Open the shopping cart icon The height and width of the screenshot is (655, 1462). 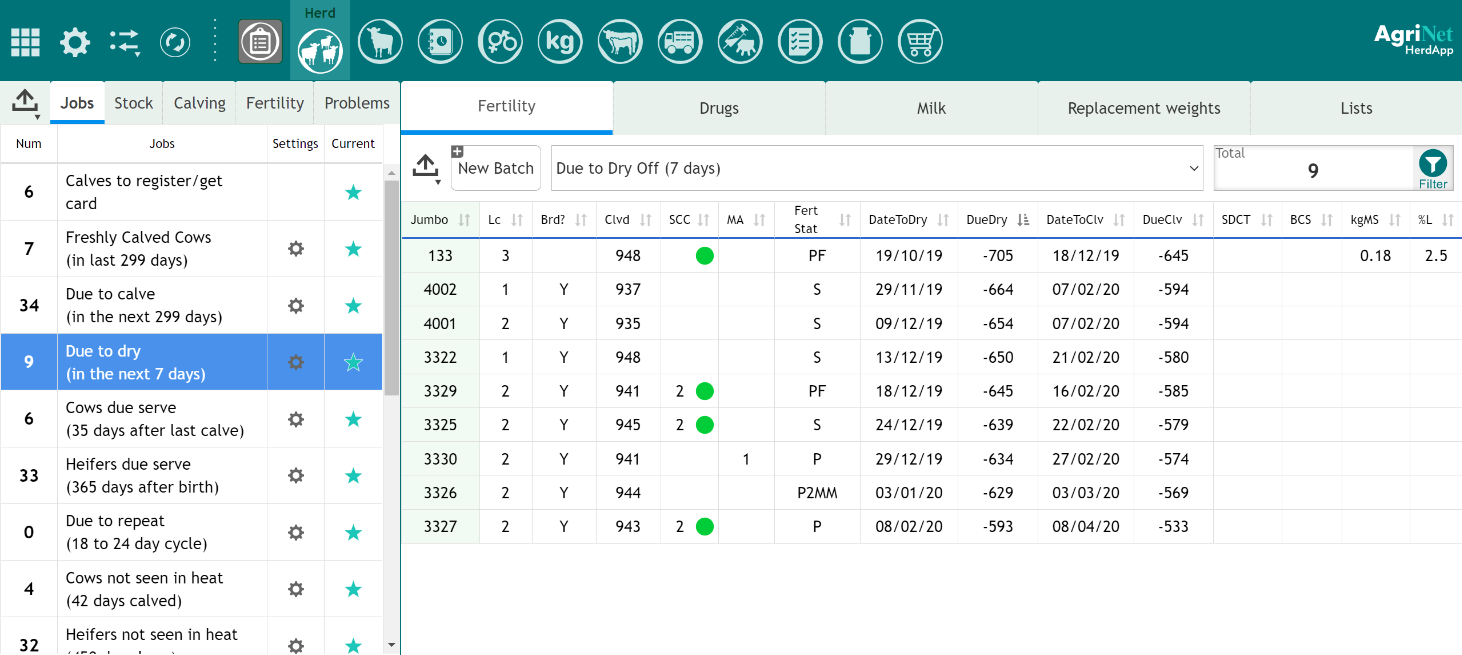(920, 42)
